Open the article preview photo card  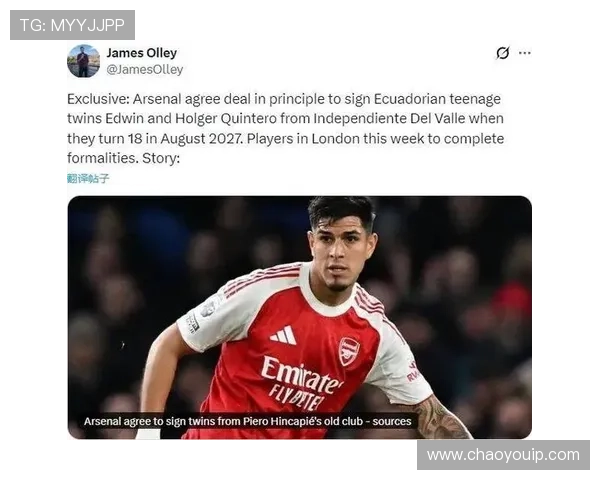coord(300,317)
